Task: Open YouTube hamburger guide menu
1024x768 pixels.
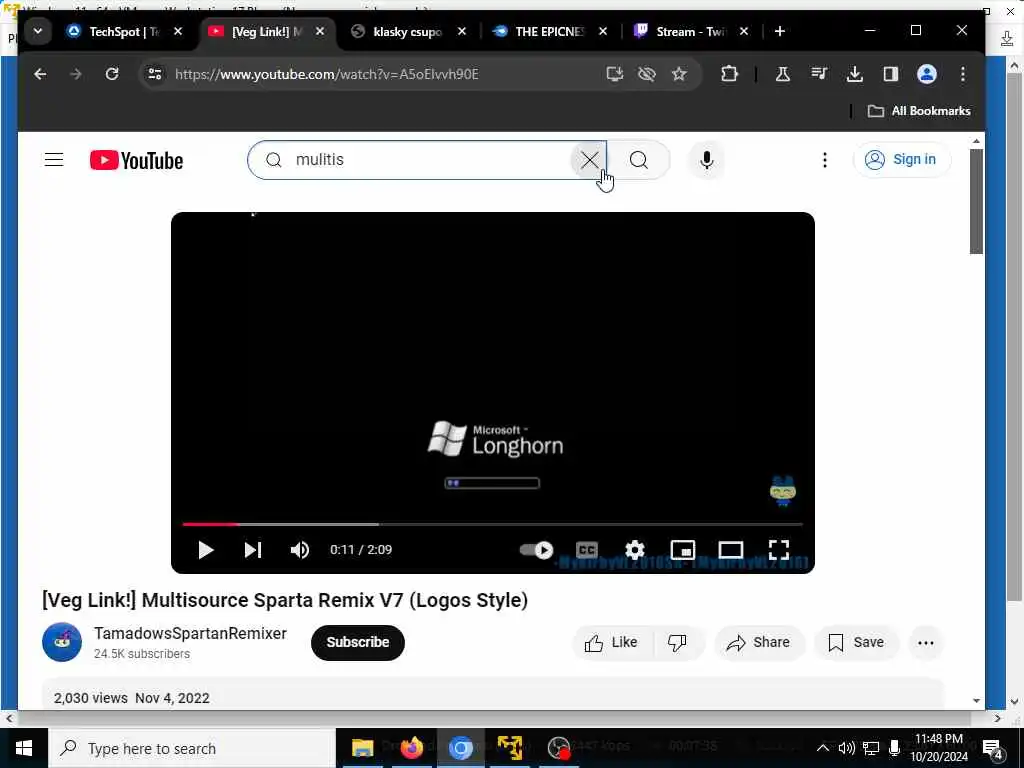Action: pos(54,160)
